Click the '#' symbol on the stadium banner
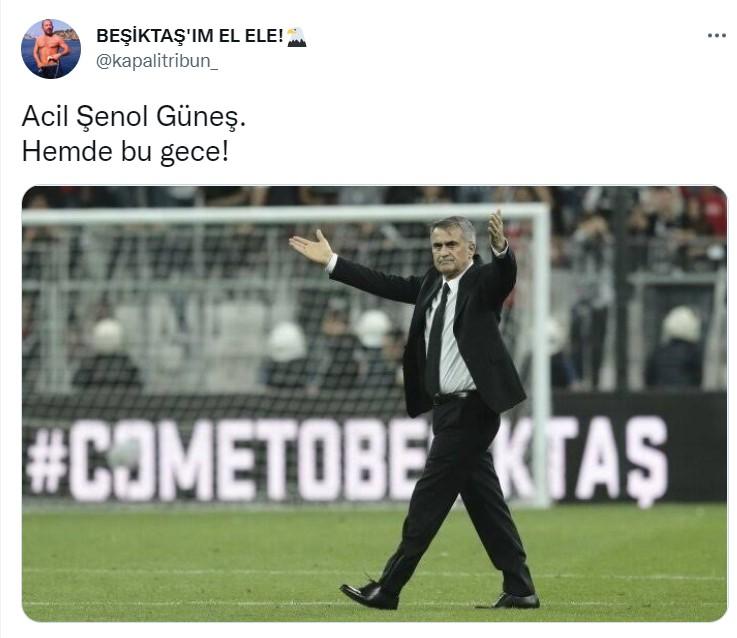The image size is (737, 638). coord(47,460)
